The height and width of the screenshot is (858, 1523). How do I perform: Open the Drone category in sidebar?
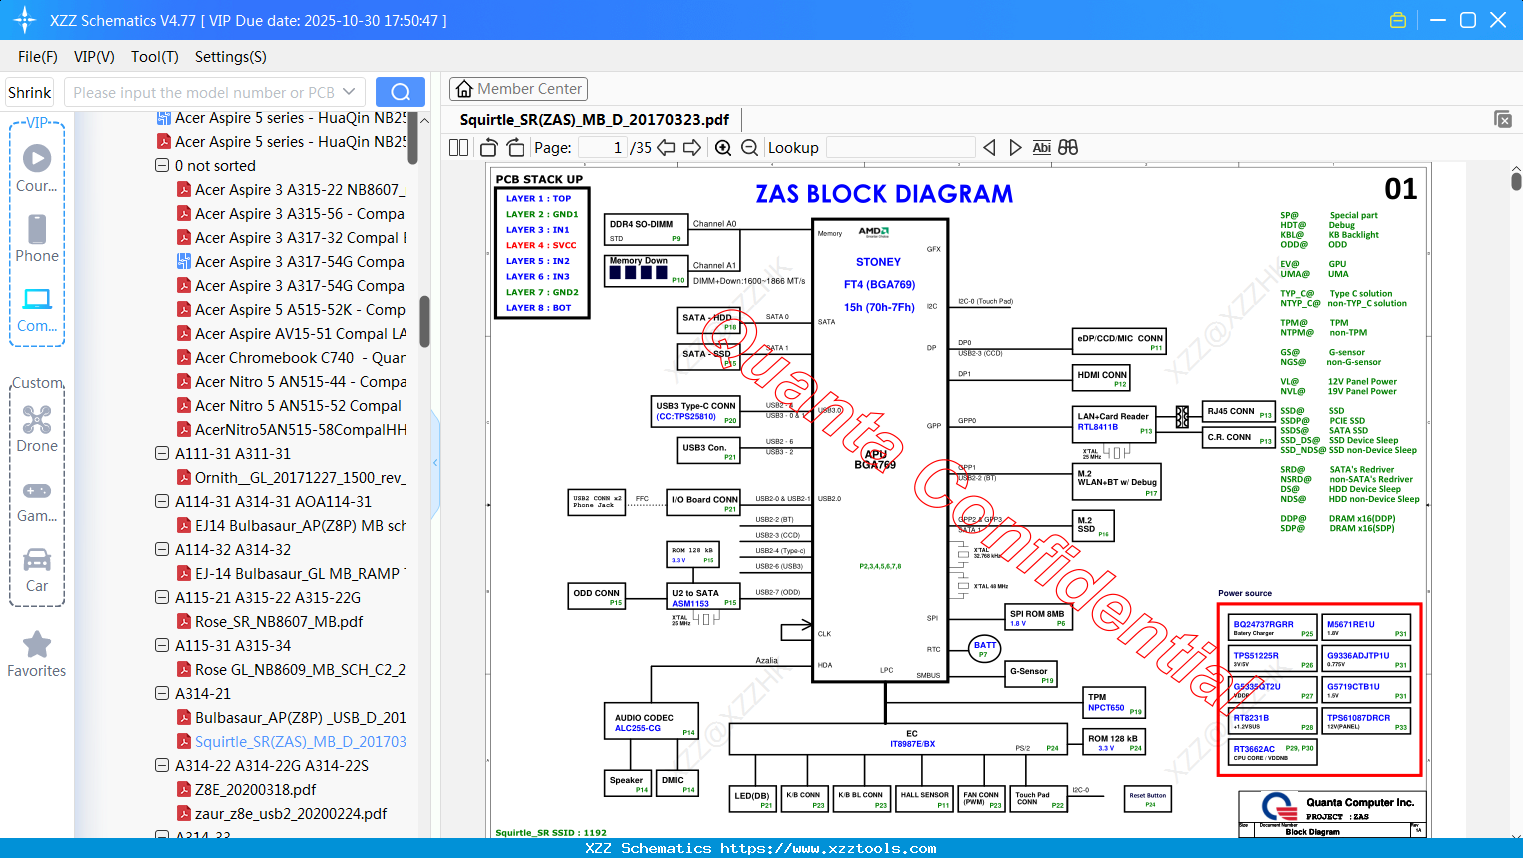pos(37,429)
